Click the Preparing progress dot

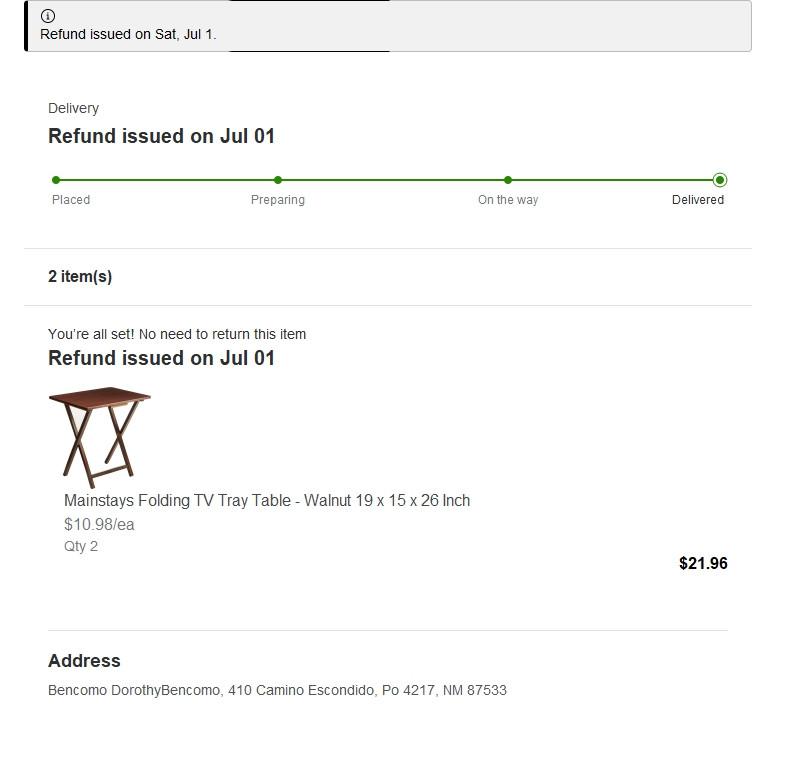coord(278,180)
